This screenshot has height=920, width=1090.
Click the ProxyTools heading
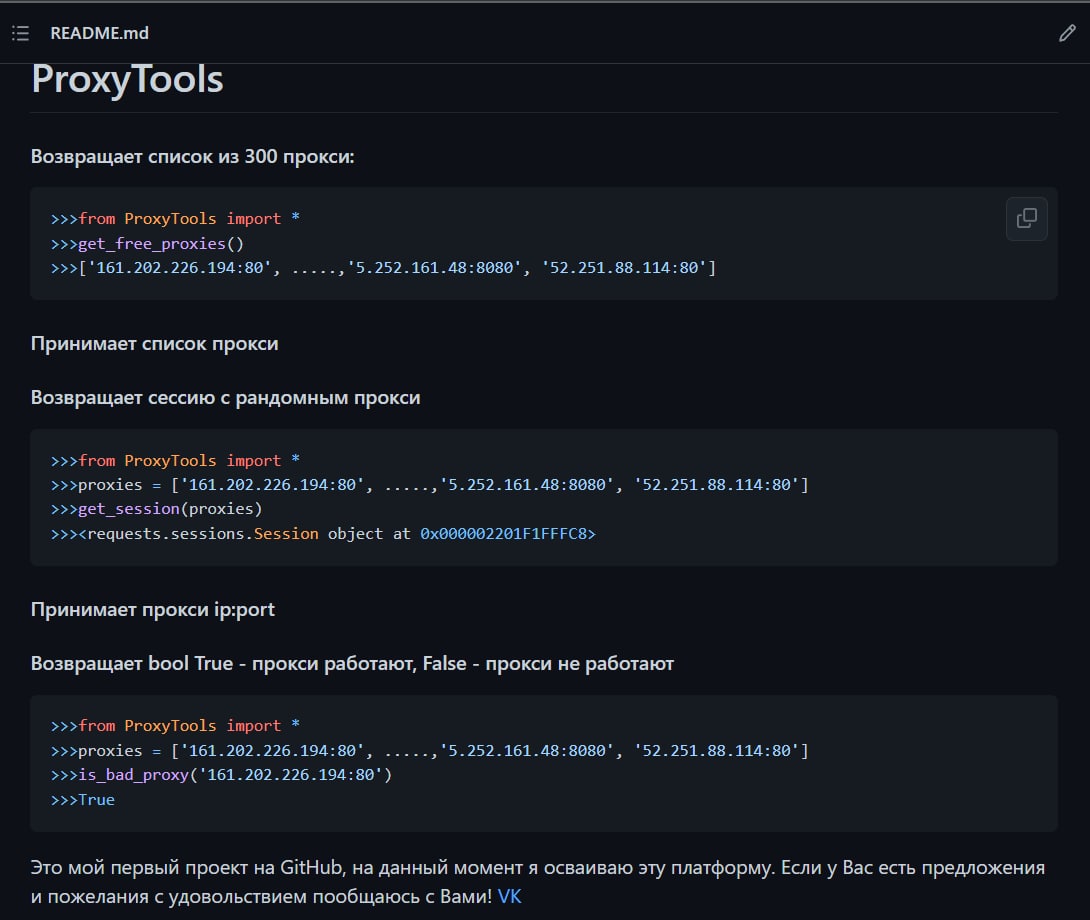point(127,79)
